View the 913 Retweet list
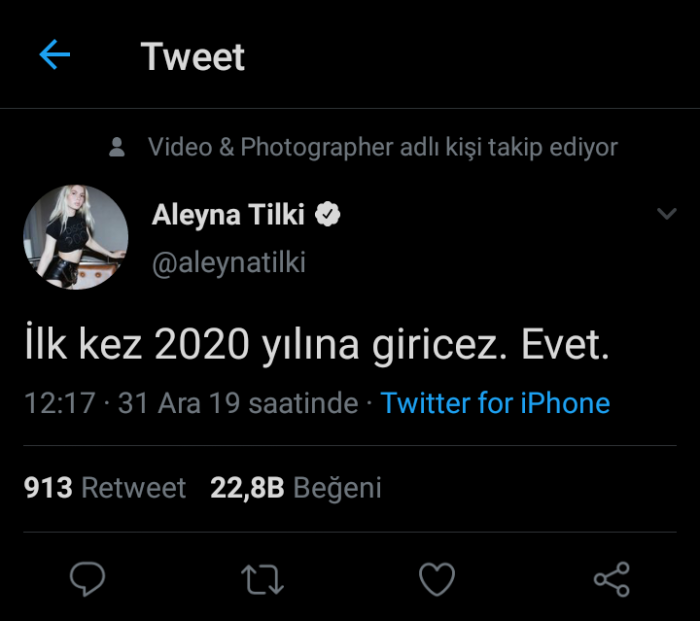Image resolution: width=700 pixels, height=621 pixels. click(105, 488)
